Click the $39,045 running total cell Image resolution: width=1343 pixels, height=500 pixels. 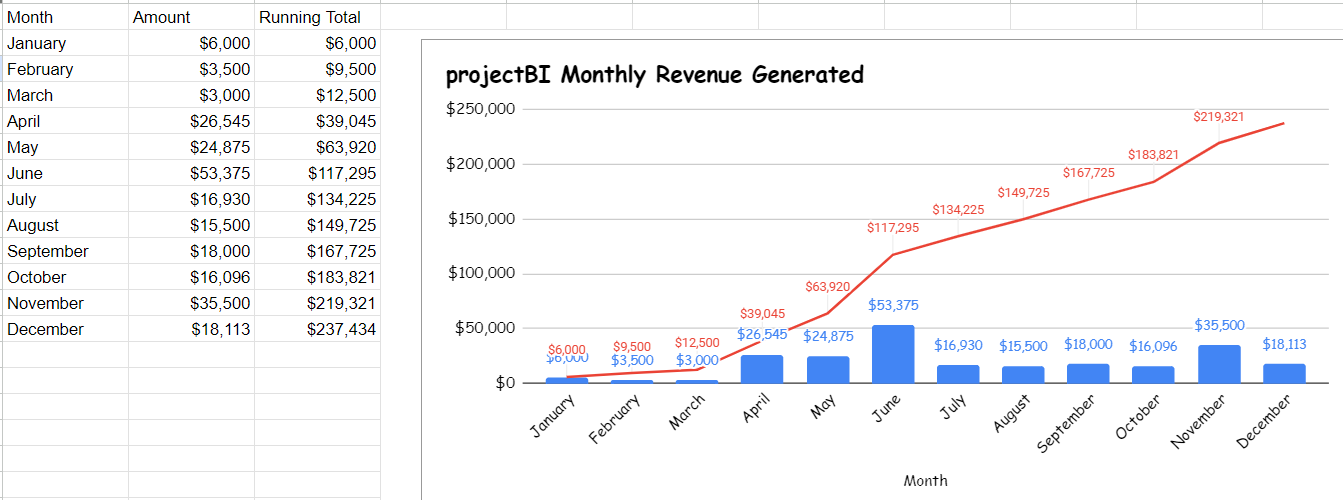[x=317, y=121]
